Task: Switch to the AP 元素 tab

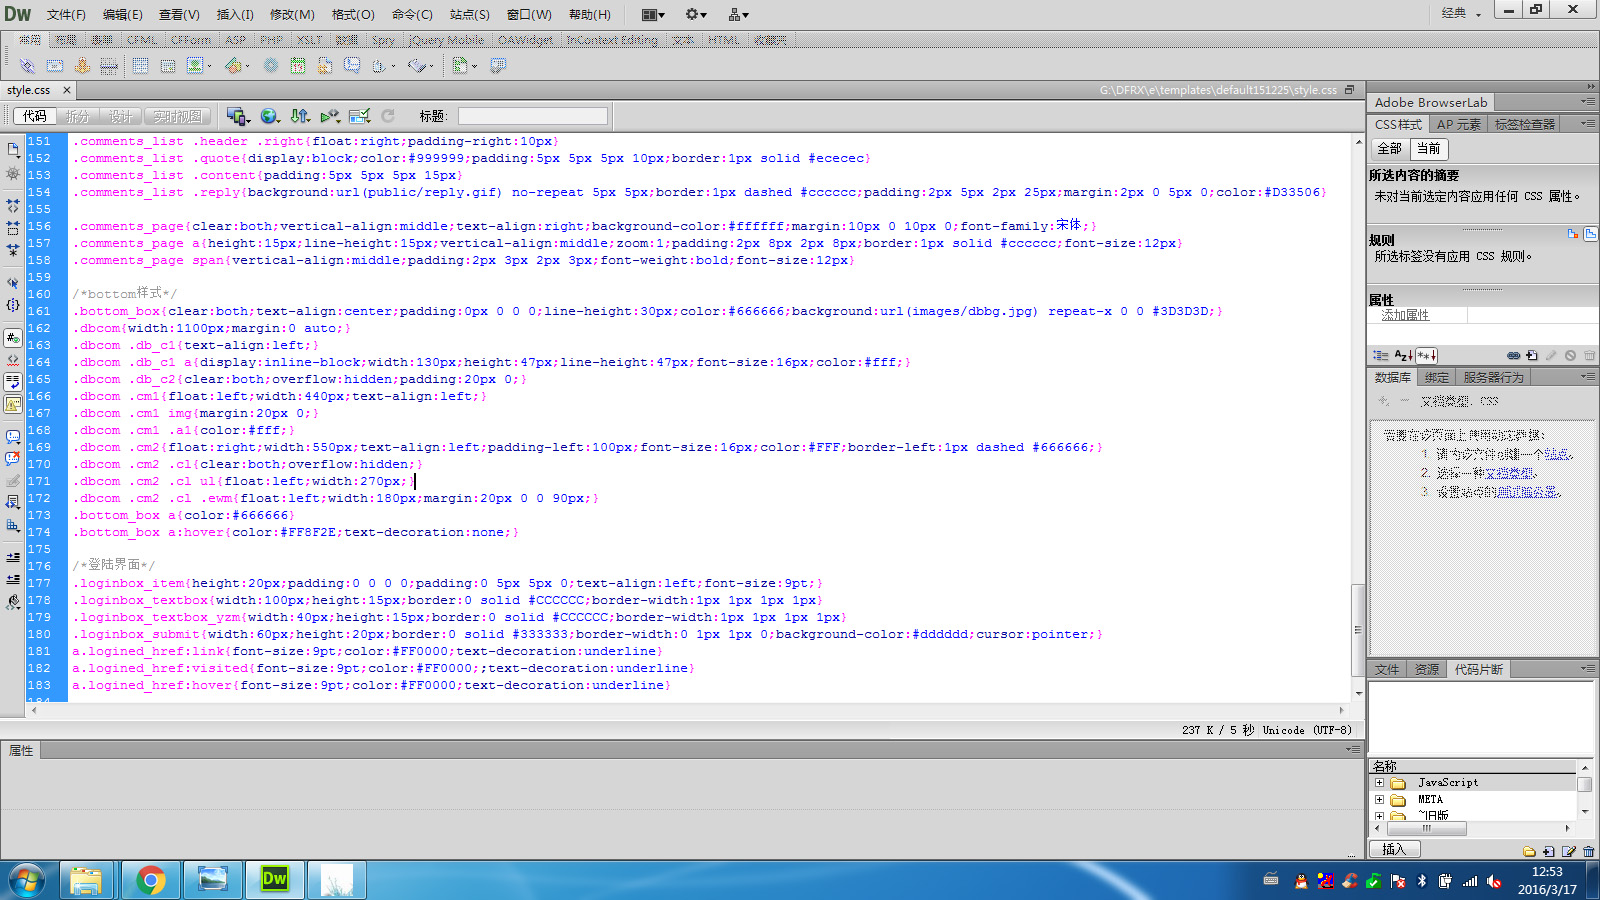Action: click(x=1458, y=124)
